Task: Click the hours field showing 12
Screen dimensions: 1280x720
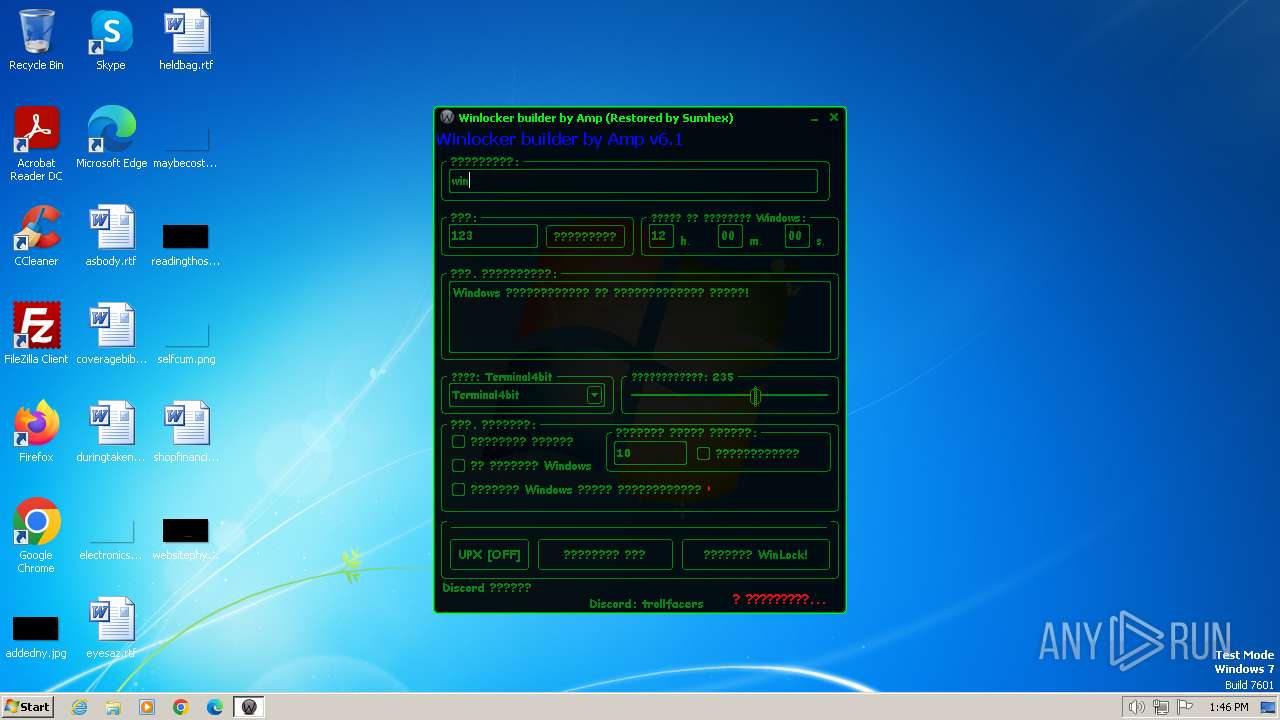Action: point(661,236)
